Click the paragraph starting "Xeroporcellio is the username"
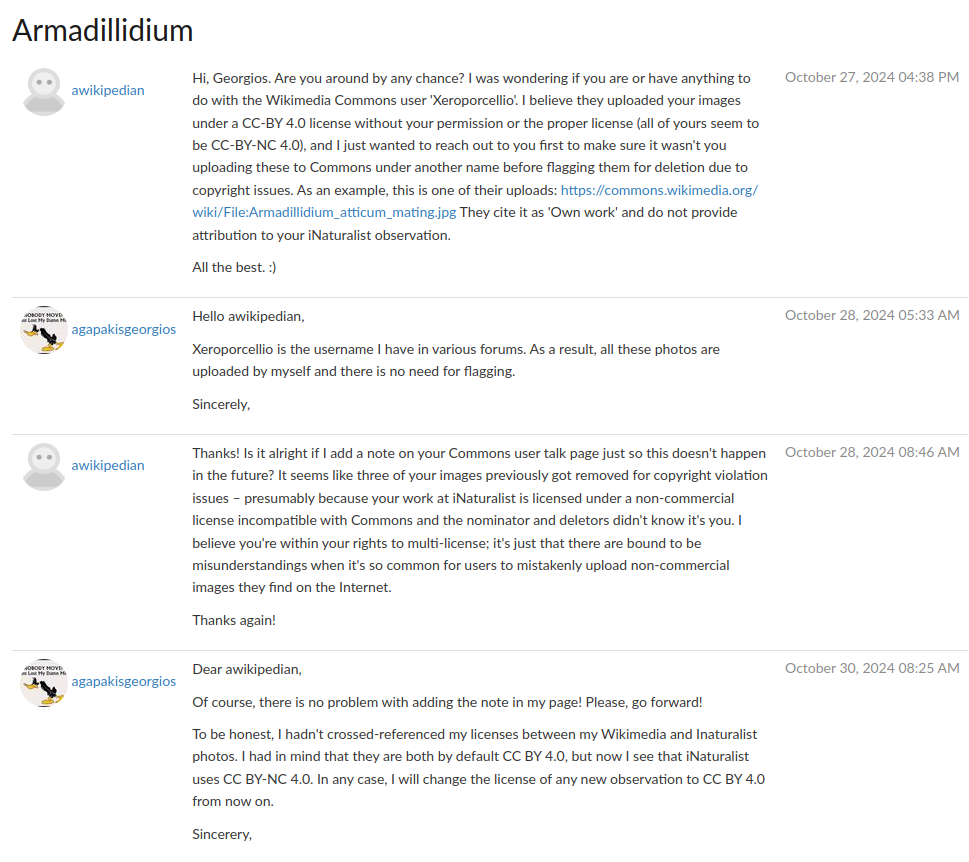 (x=456, y=360)
